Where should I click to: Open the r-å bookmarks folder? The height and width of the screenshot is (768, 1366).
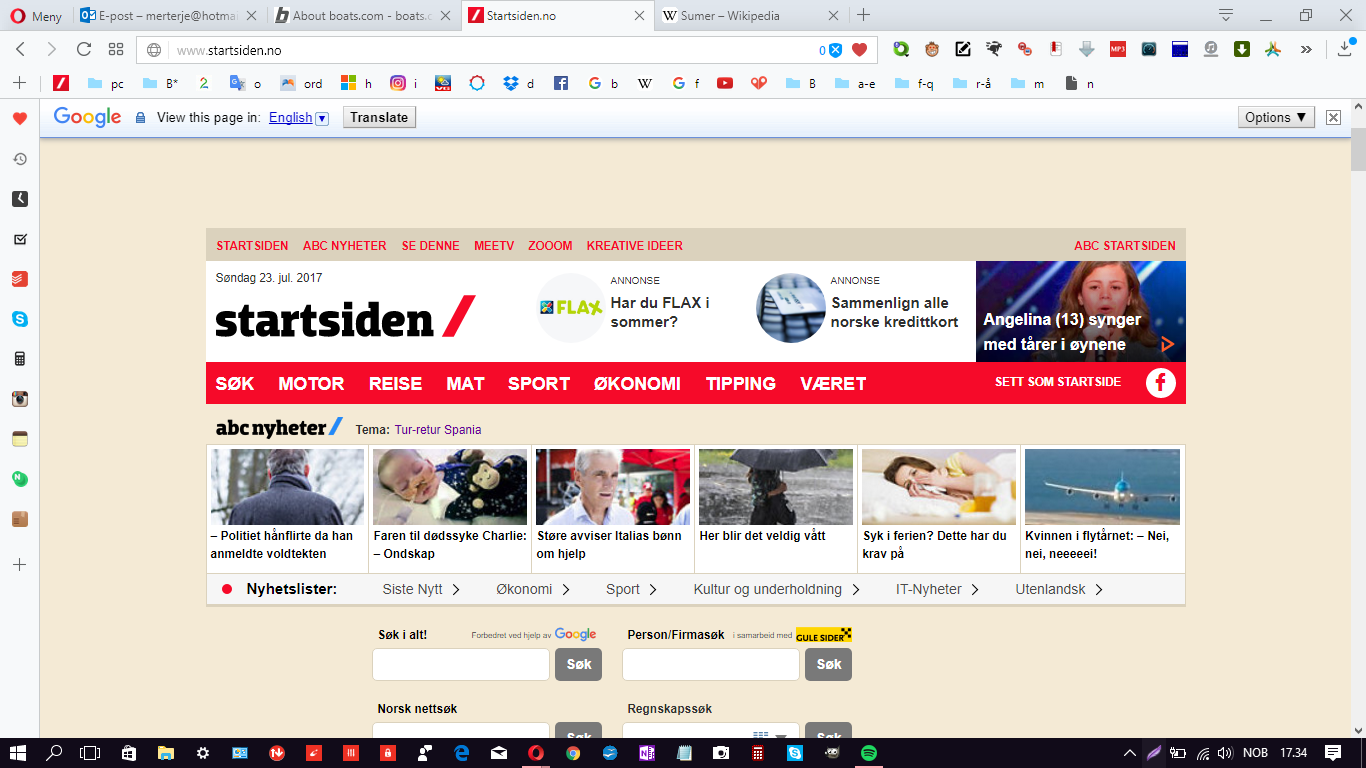pyautogui.click(x=973, y=84)
